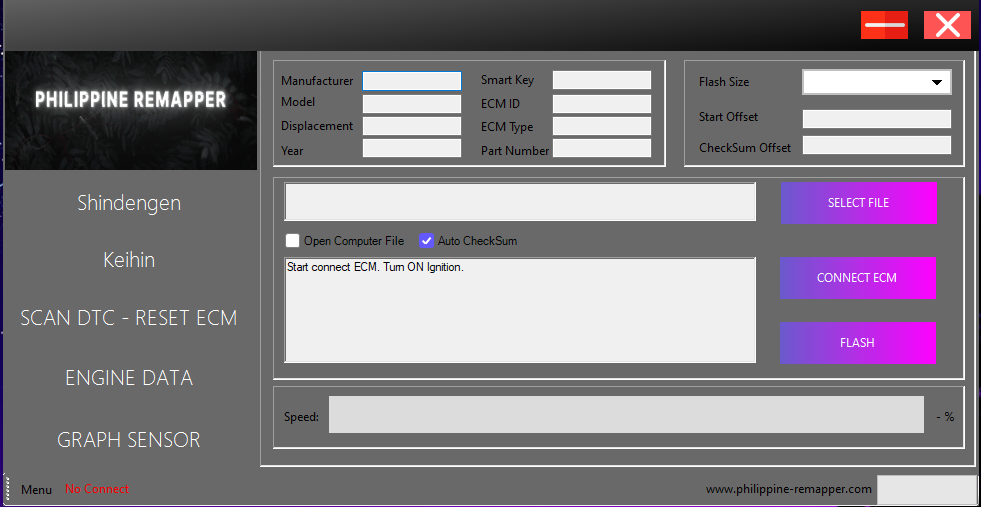Uncheck the Auto CheckSum checkbox

point(427,241)
